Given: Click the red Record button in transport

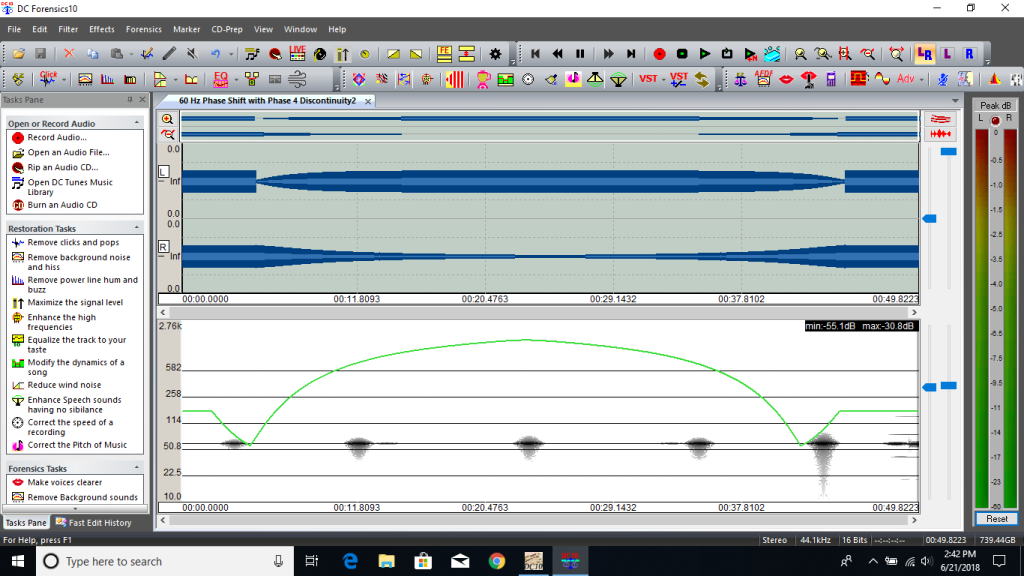Looking at the screenshot, I should [x=659, y=54].
